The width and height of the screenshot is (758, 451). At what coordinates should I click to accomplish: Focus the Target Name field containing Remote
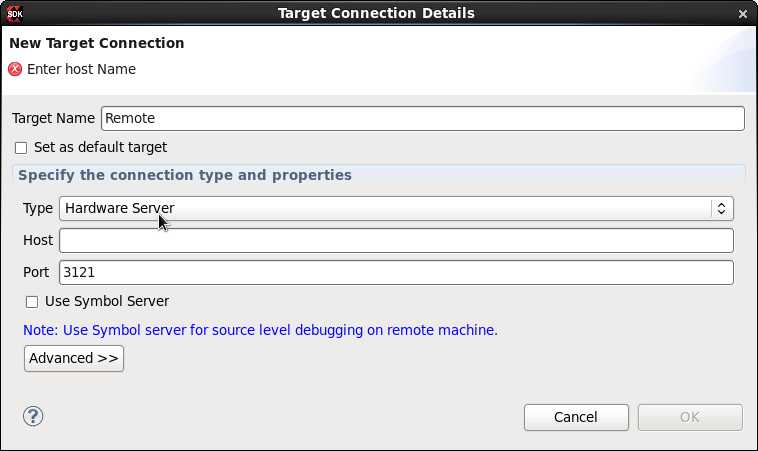pyautogui.click(x=423, y=118)
